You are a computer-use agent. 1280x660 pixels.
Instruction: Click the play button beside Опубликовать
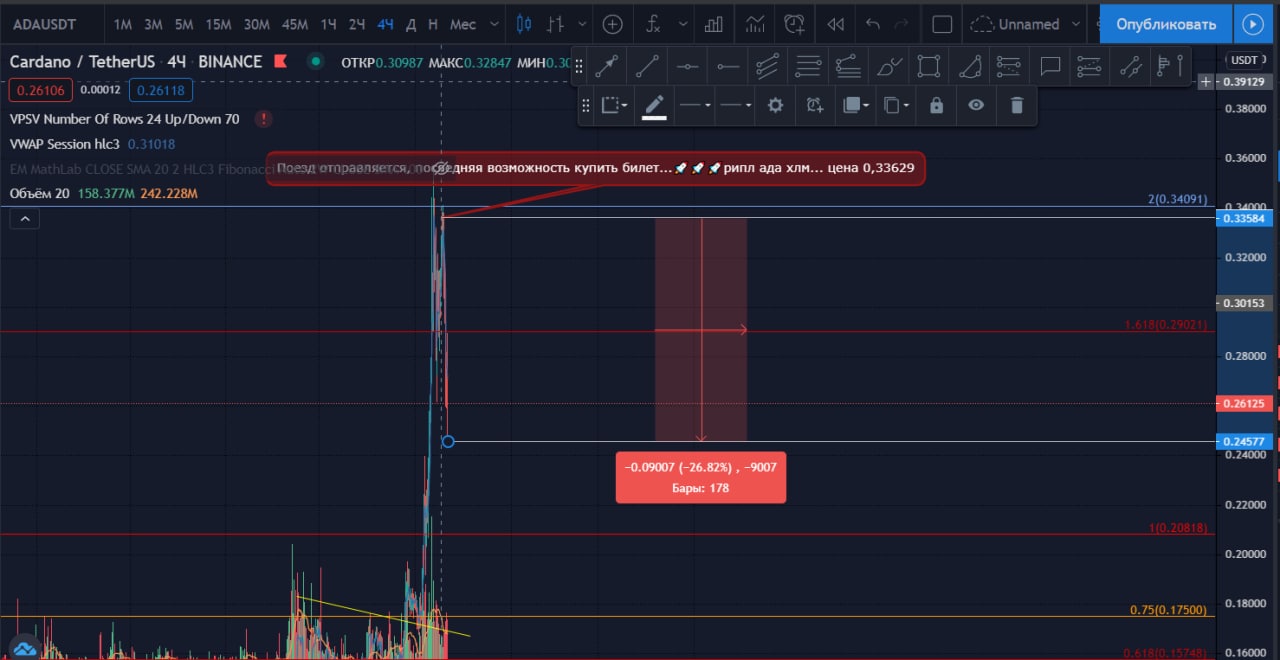(x=1251, y=24)
